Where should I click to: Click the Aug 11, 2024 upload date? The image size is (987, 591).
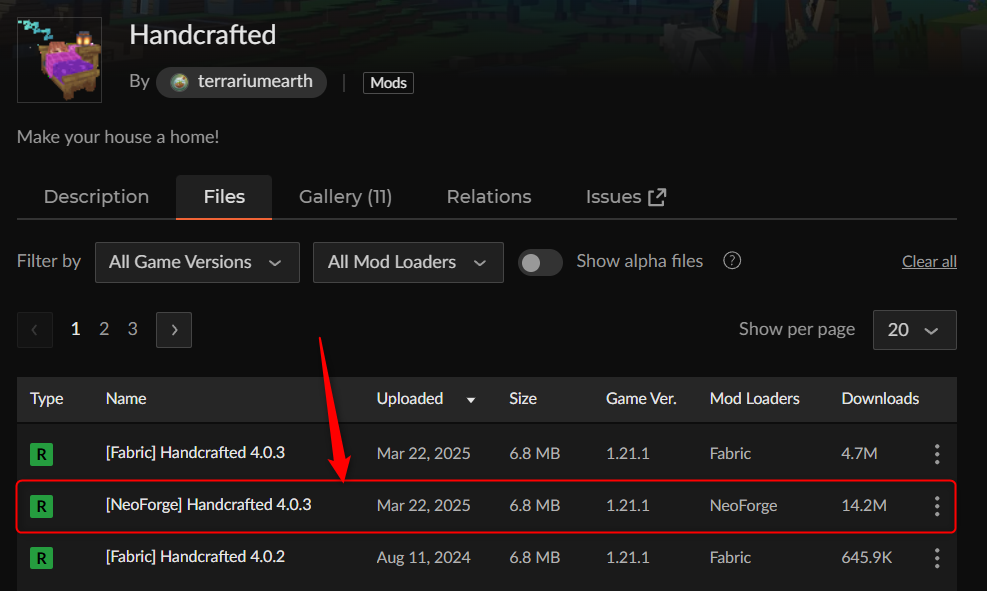click(x=423, y=558)
